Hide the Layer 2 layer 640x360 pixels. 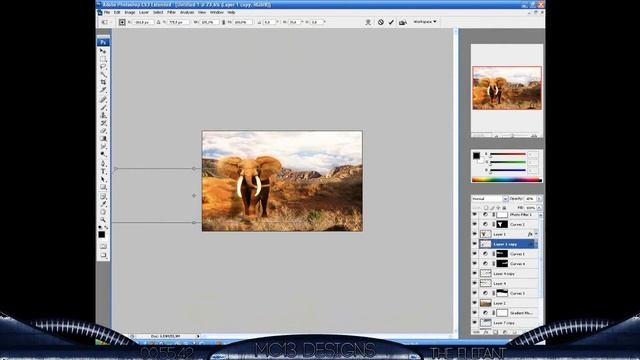475,303
